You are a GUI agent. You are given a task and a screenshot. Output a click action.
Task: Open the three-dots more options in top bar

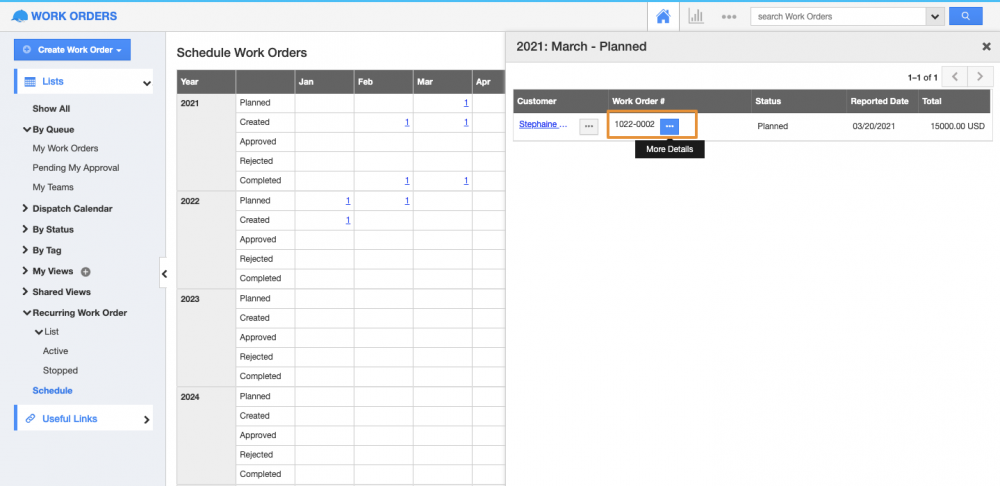point(729,17)
